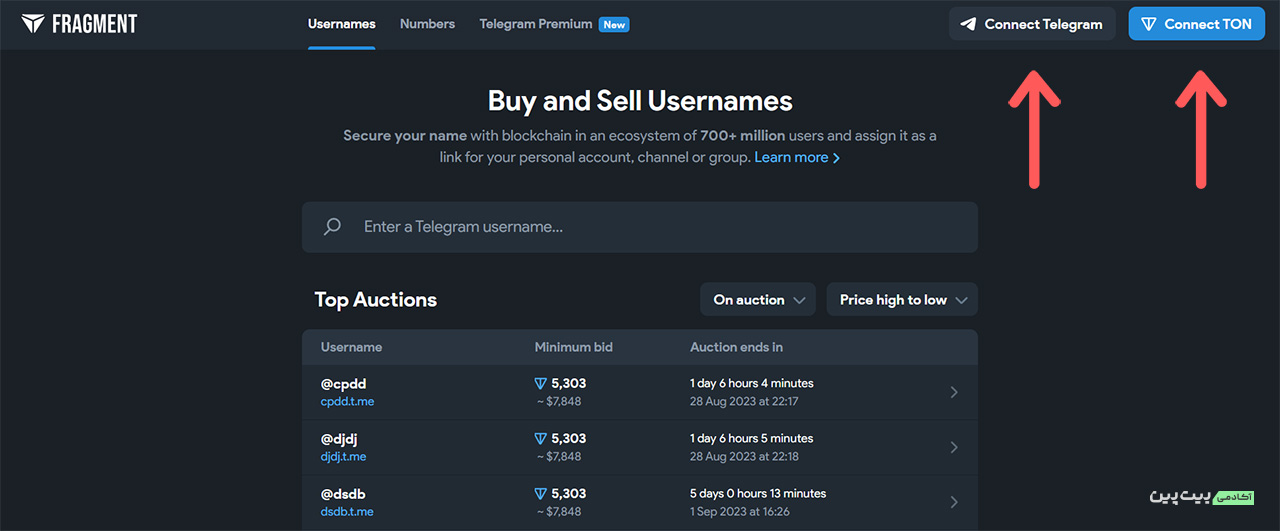
Task: Open the Learn more link
Action: (797, 157)
